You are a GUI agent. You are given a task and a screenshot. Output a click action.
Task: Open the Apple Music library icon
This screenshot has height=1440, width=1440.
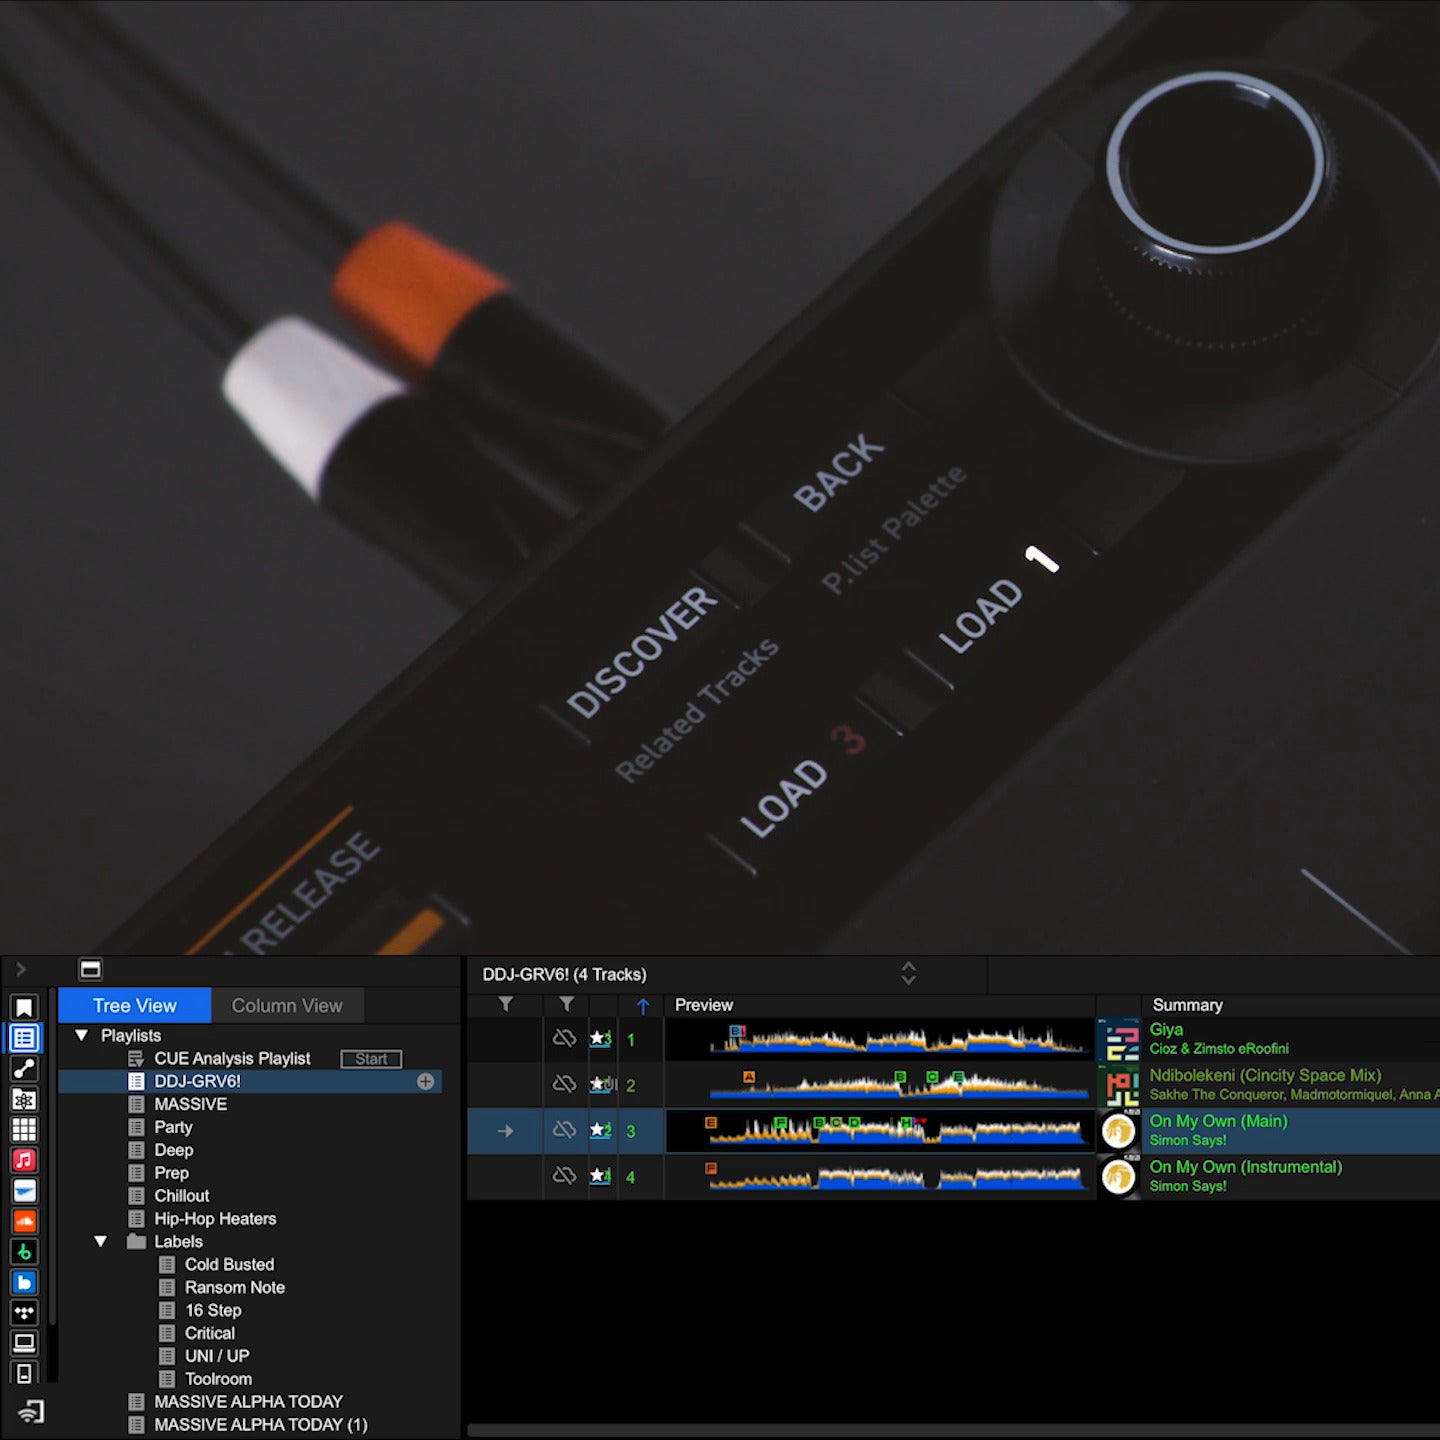tap(24, 1160)
